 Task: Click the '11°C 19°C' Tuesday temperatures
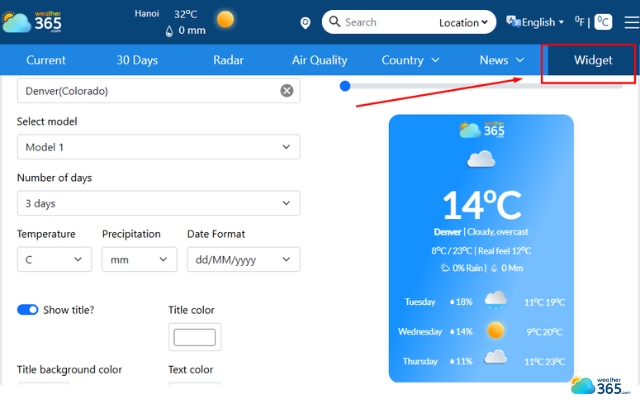pos(544,302)
